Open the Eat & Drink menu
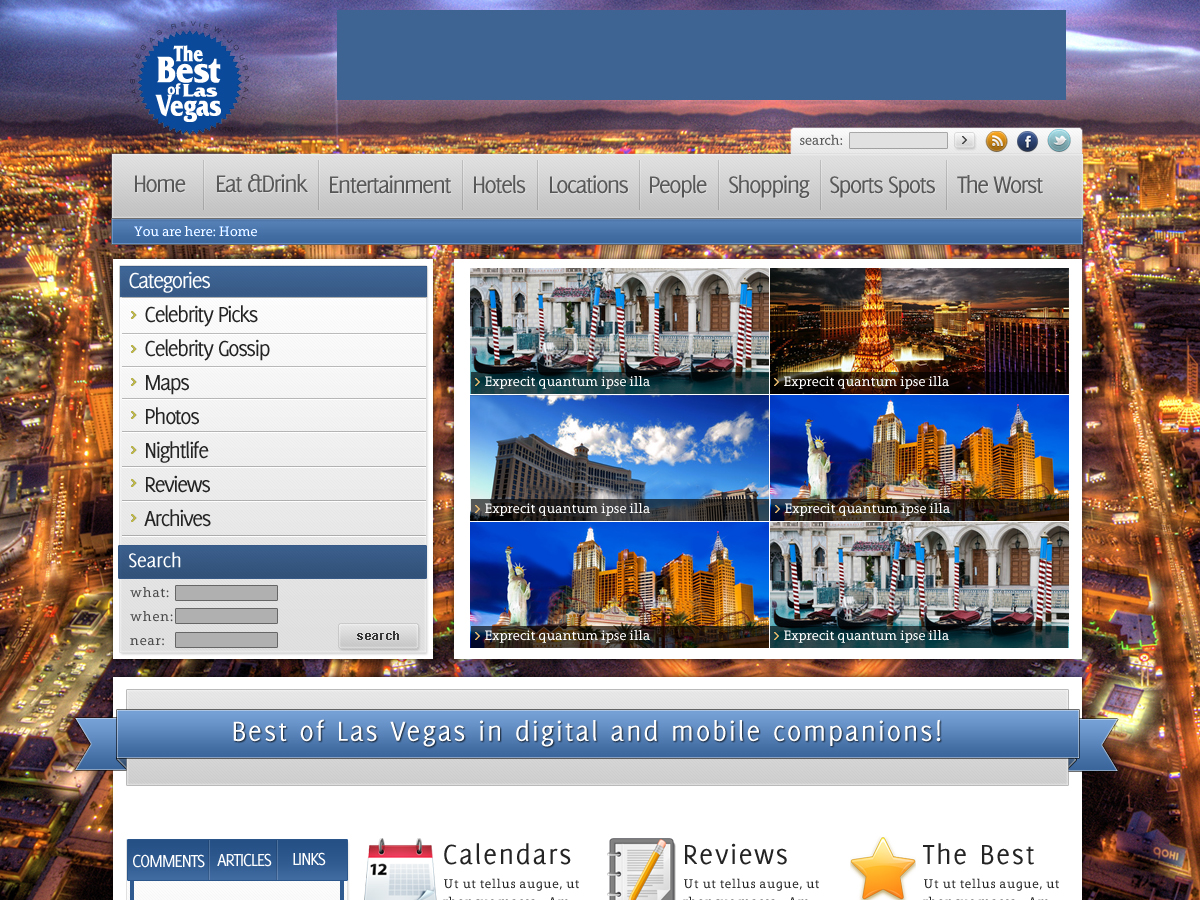 pyautogui.click(x=261, y=185)
